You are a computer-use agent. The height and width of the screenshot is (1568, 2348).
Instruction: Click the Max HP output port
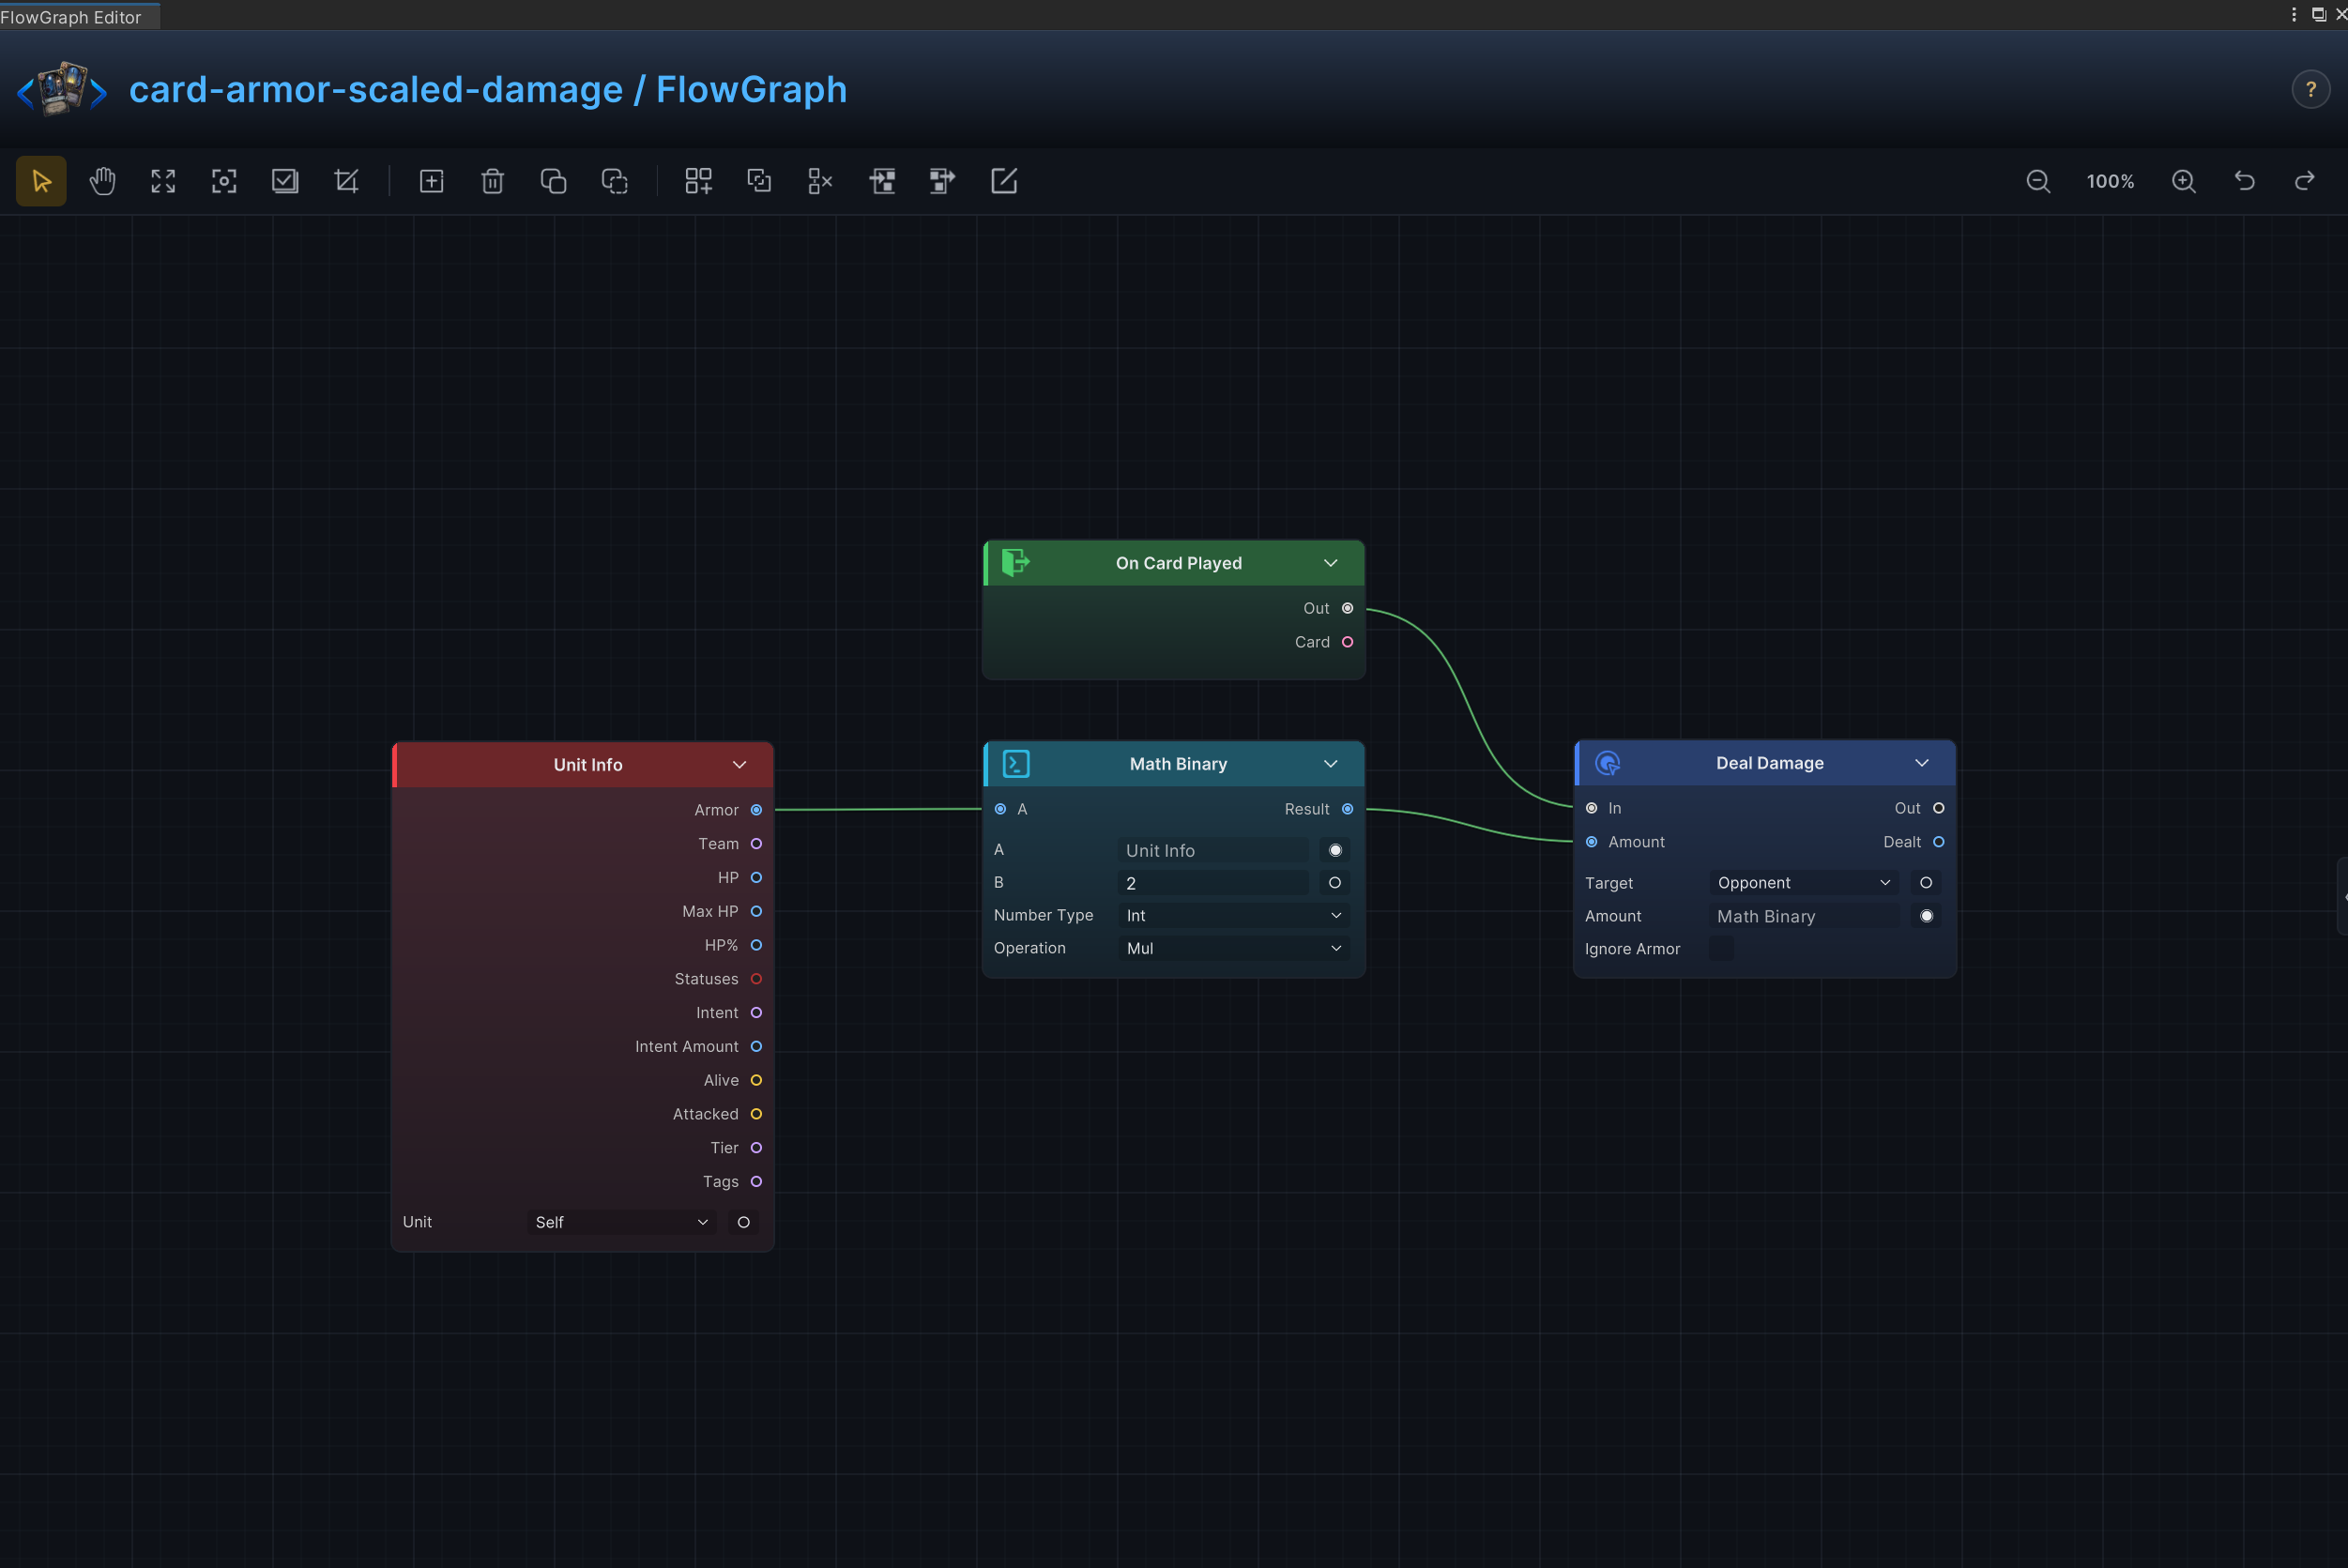756,911
